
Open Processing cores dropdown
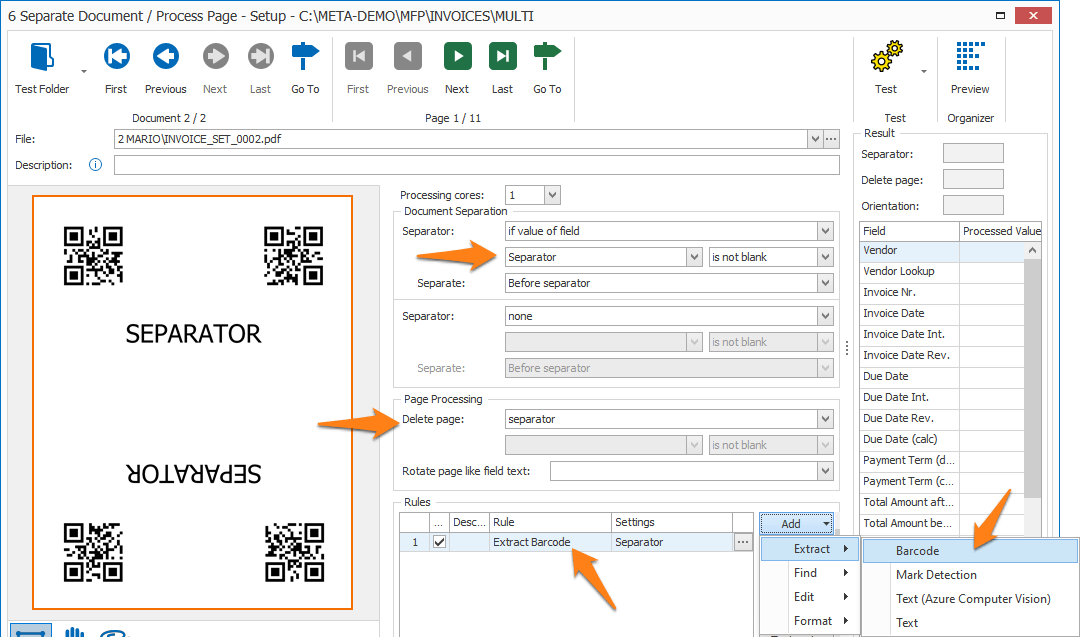coord(552,195)
